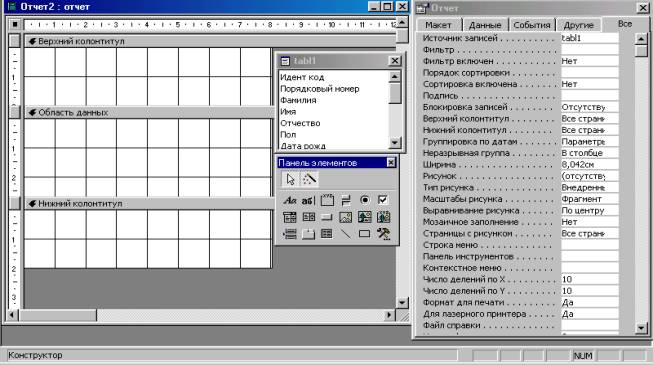Viewport: 653px width, 365px height.
Task: Click the Источник записей value tabl1
Action: [589, 38]
